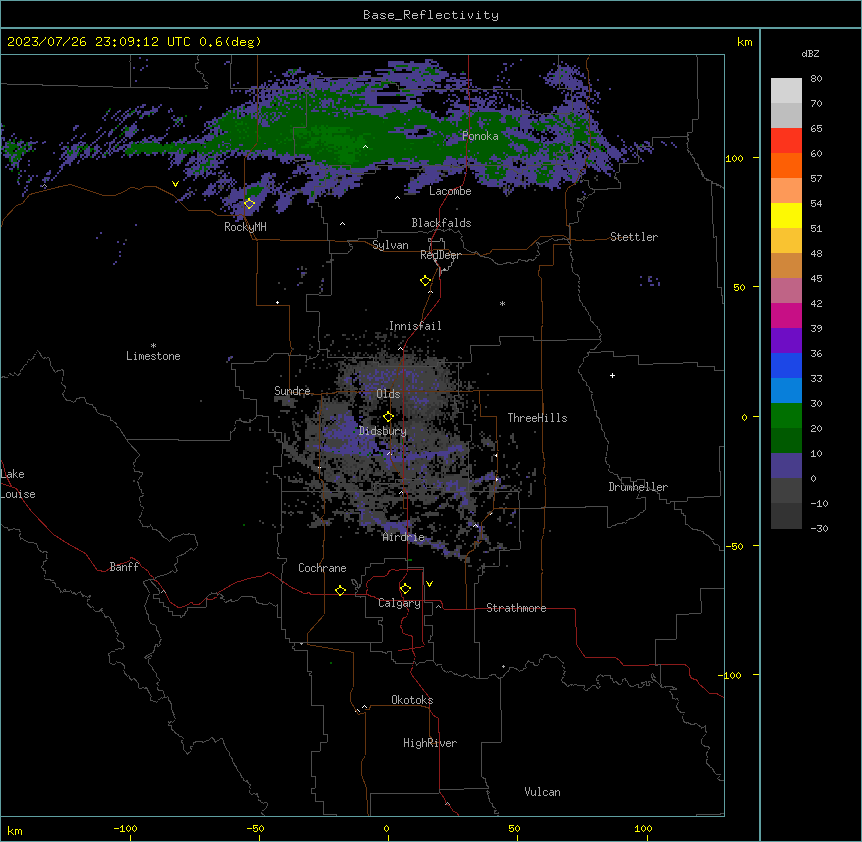Click the Airdrie label
Screen dimensions: 862x842
tap(404, 537)
